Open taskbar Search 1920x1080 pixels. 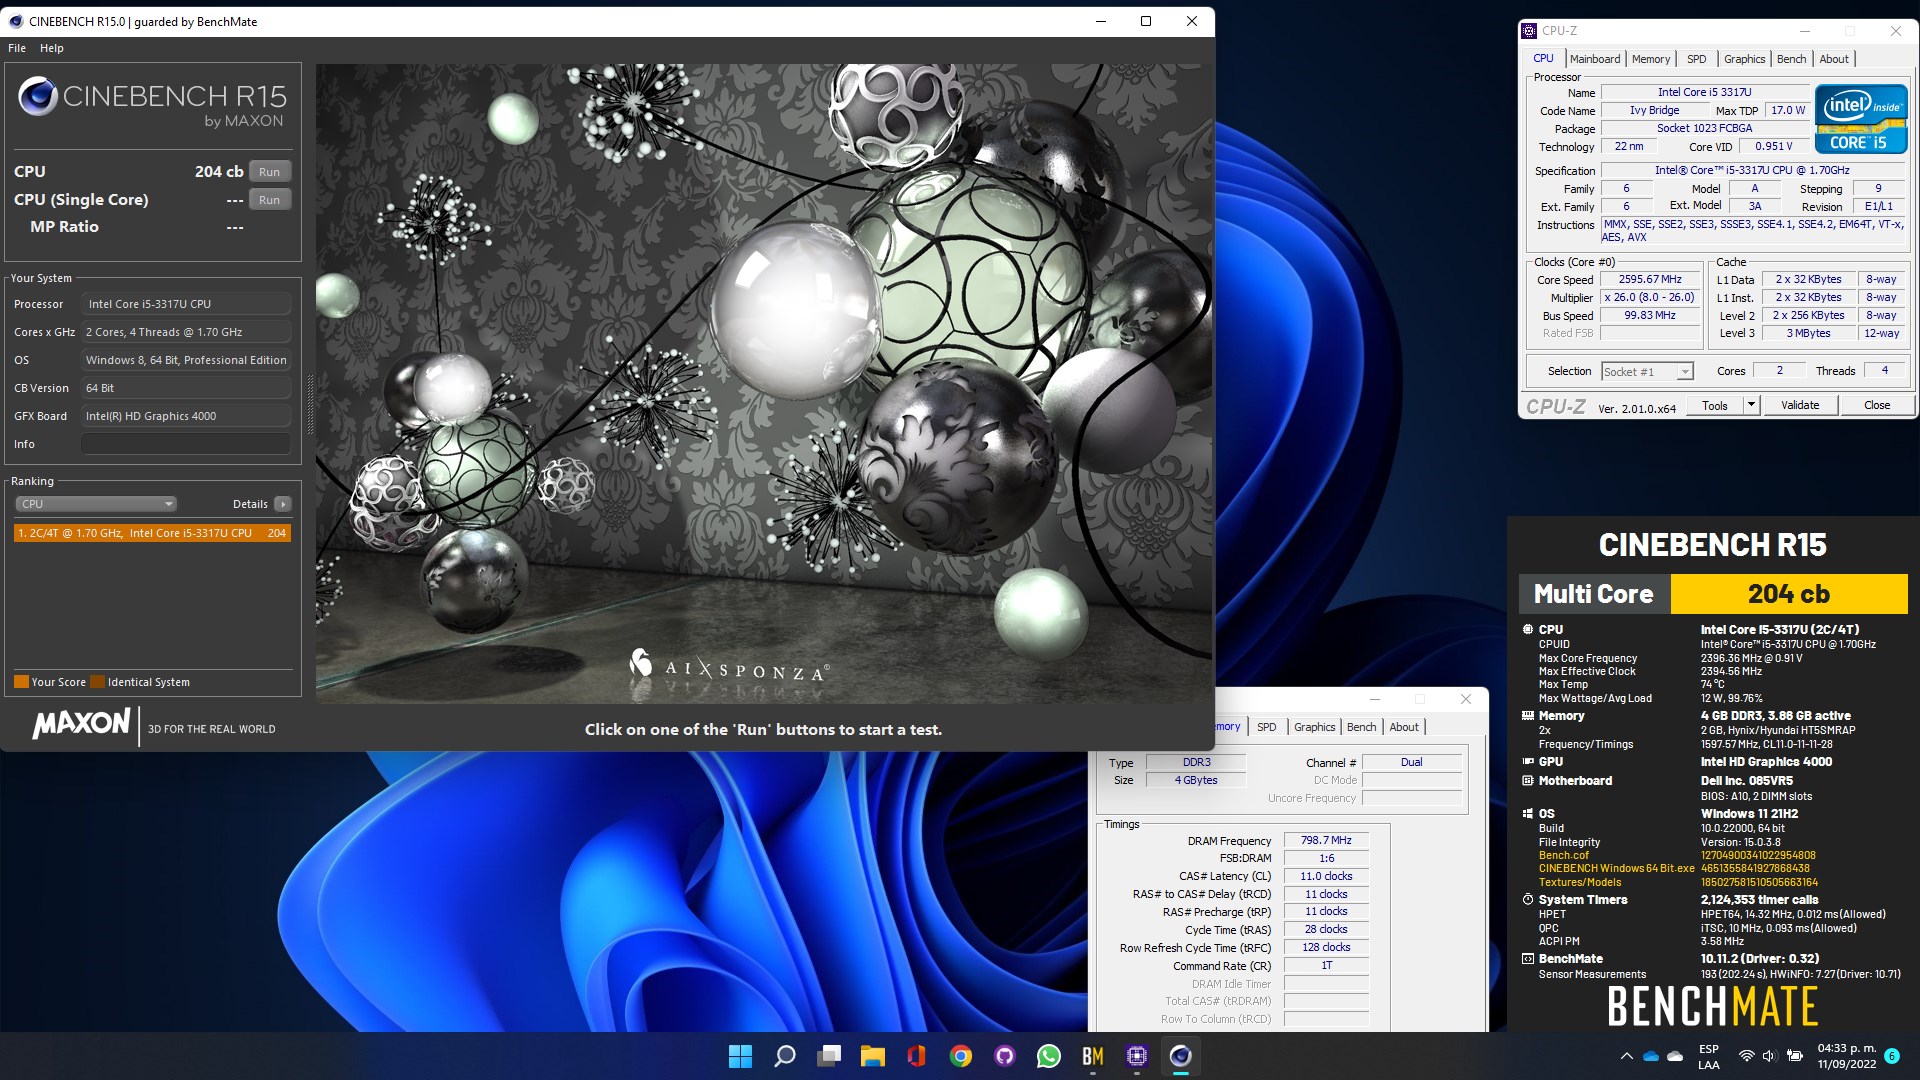pyautogui.click(x=785, y=1056)
